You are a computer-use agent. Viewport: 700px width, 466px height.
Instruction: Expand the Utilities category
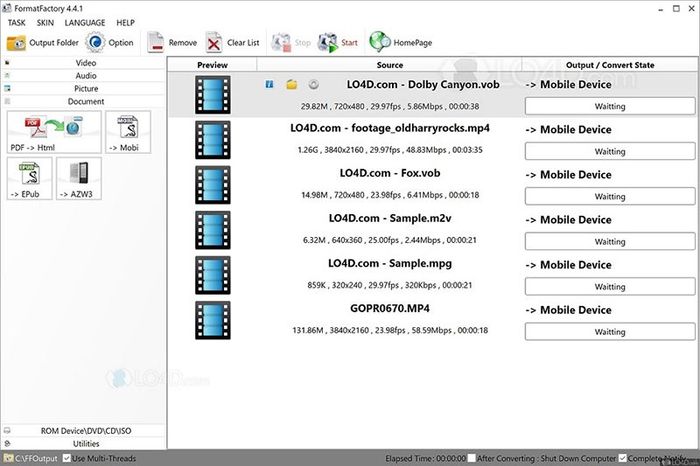pyautogui.click(x=84, y=444)
